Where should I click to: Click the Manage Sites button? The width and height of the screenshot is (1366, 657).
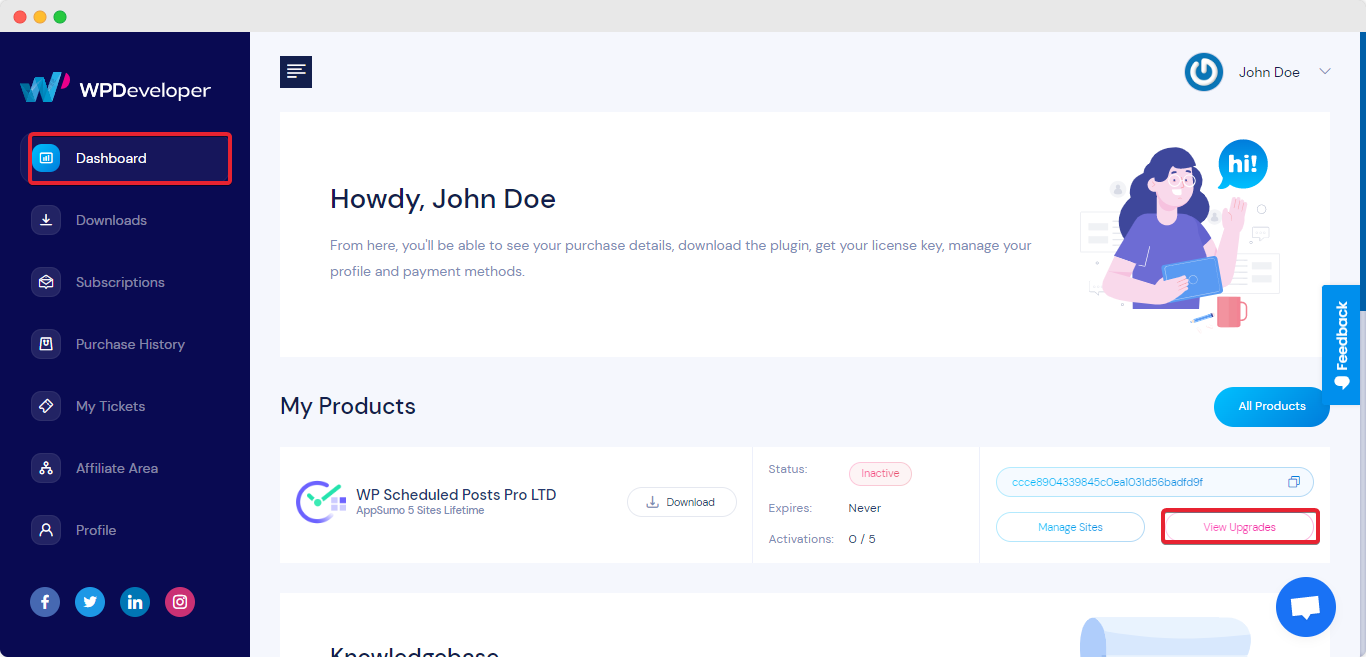(x=1070, y=527)
